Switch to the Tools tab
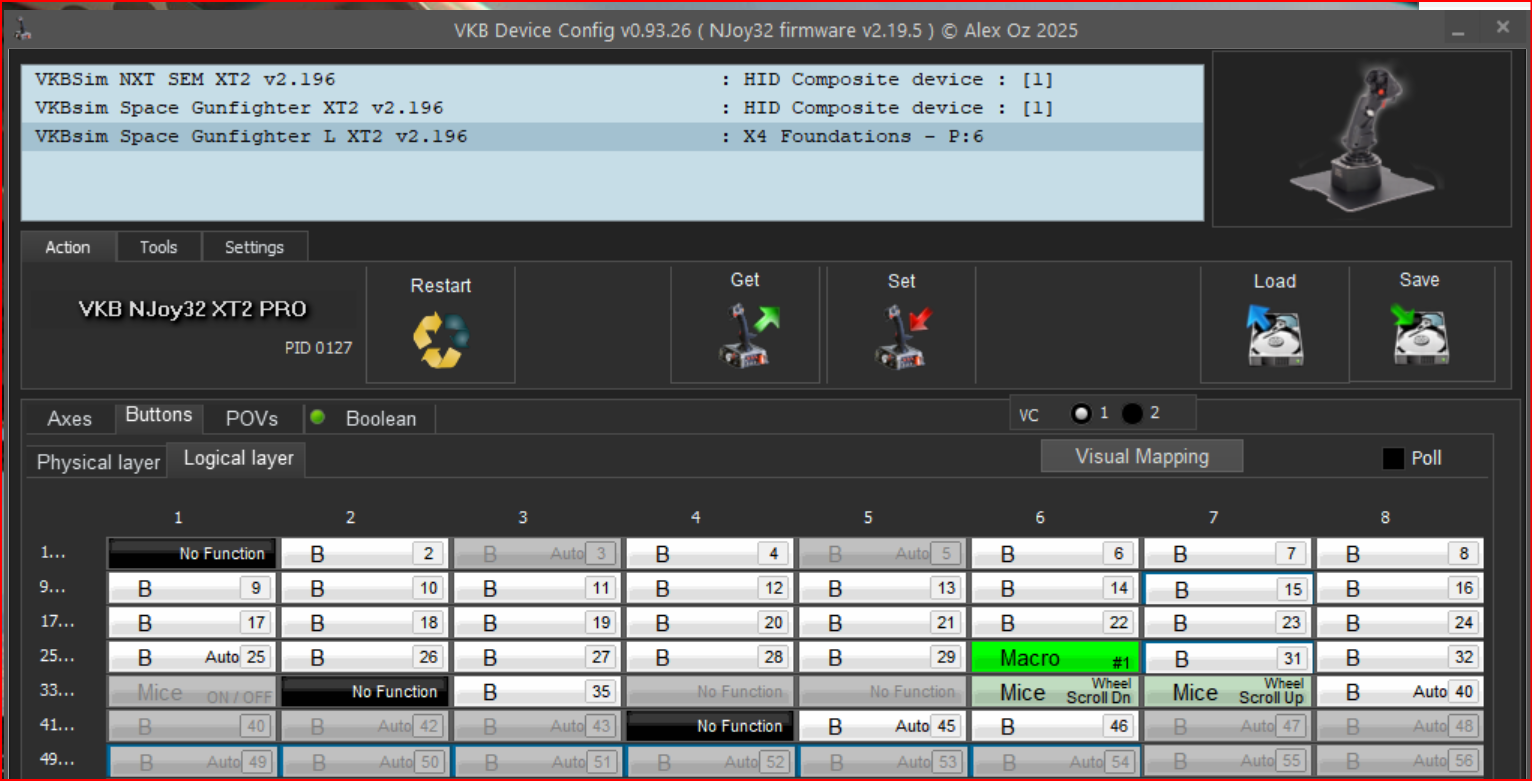The image size is (1532, 781). point(159,247)
